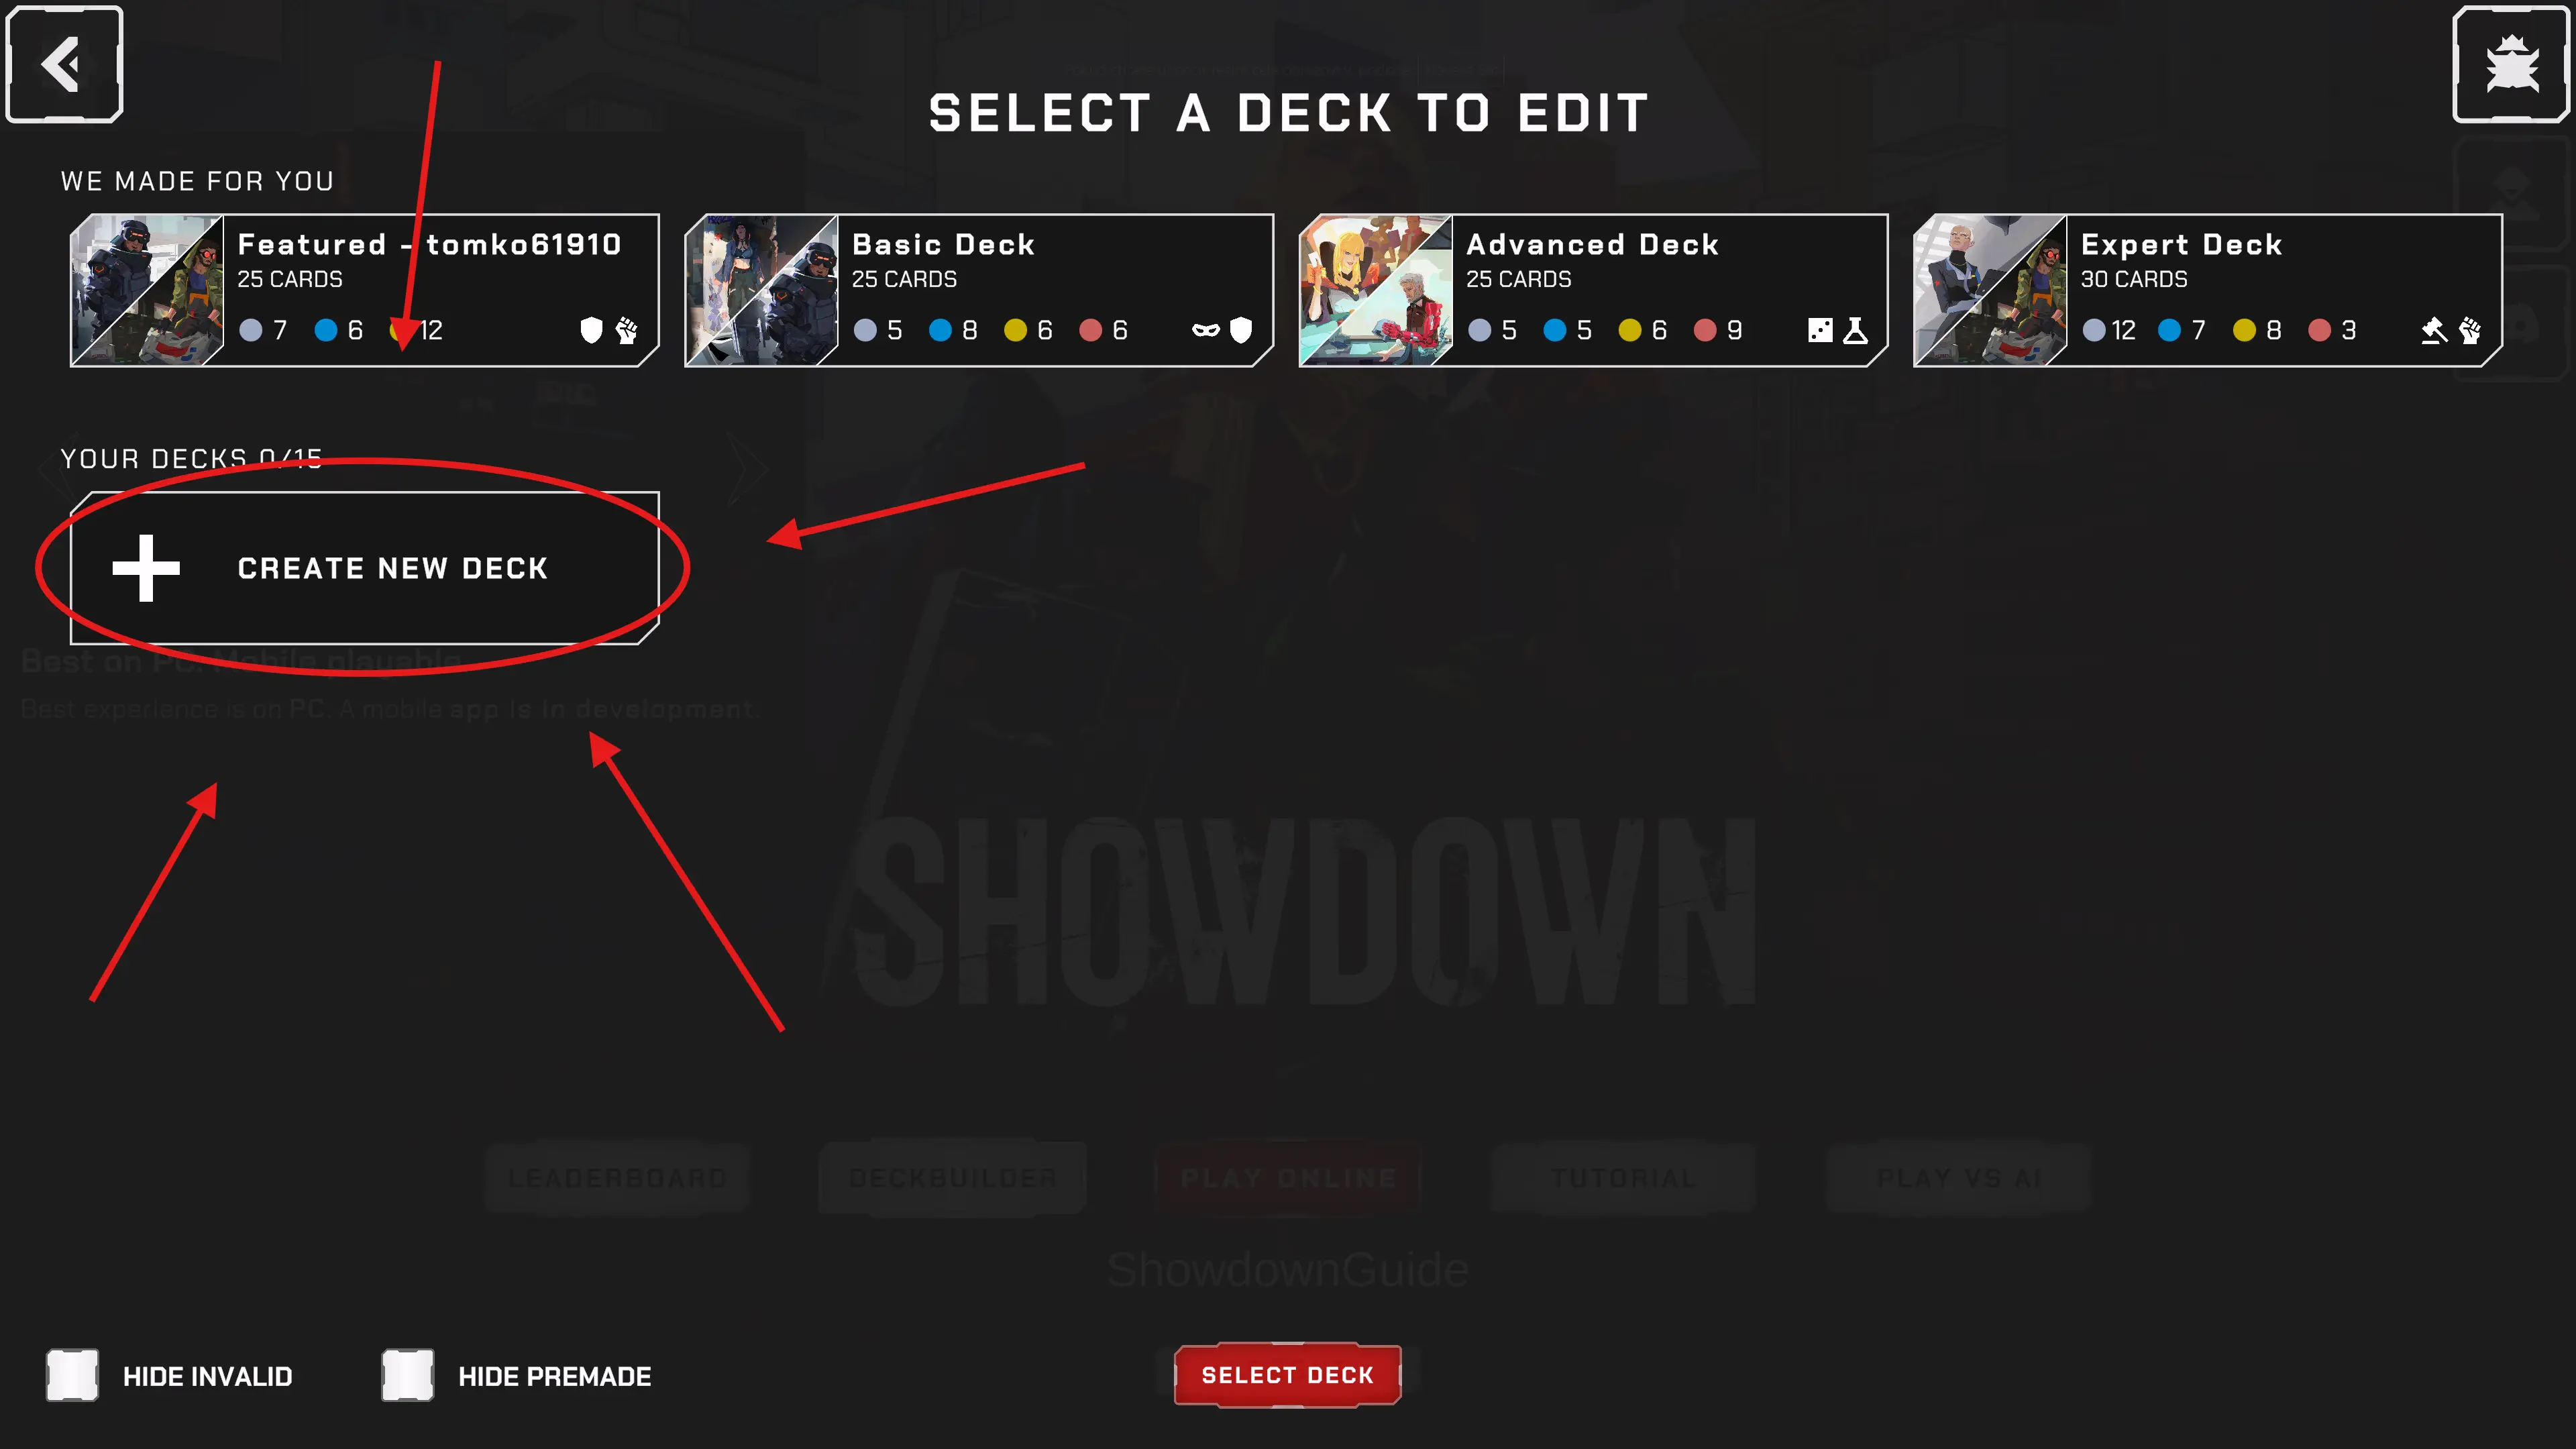Click shield icon on Featured deck
The image size is (2576, 1449).
pos(591,330)
